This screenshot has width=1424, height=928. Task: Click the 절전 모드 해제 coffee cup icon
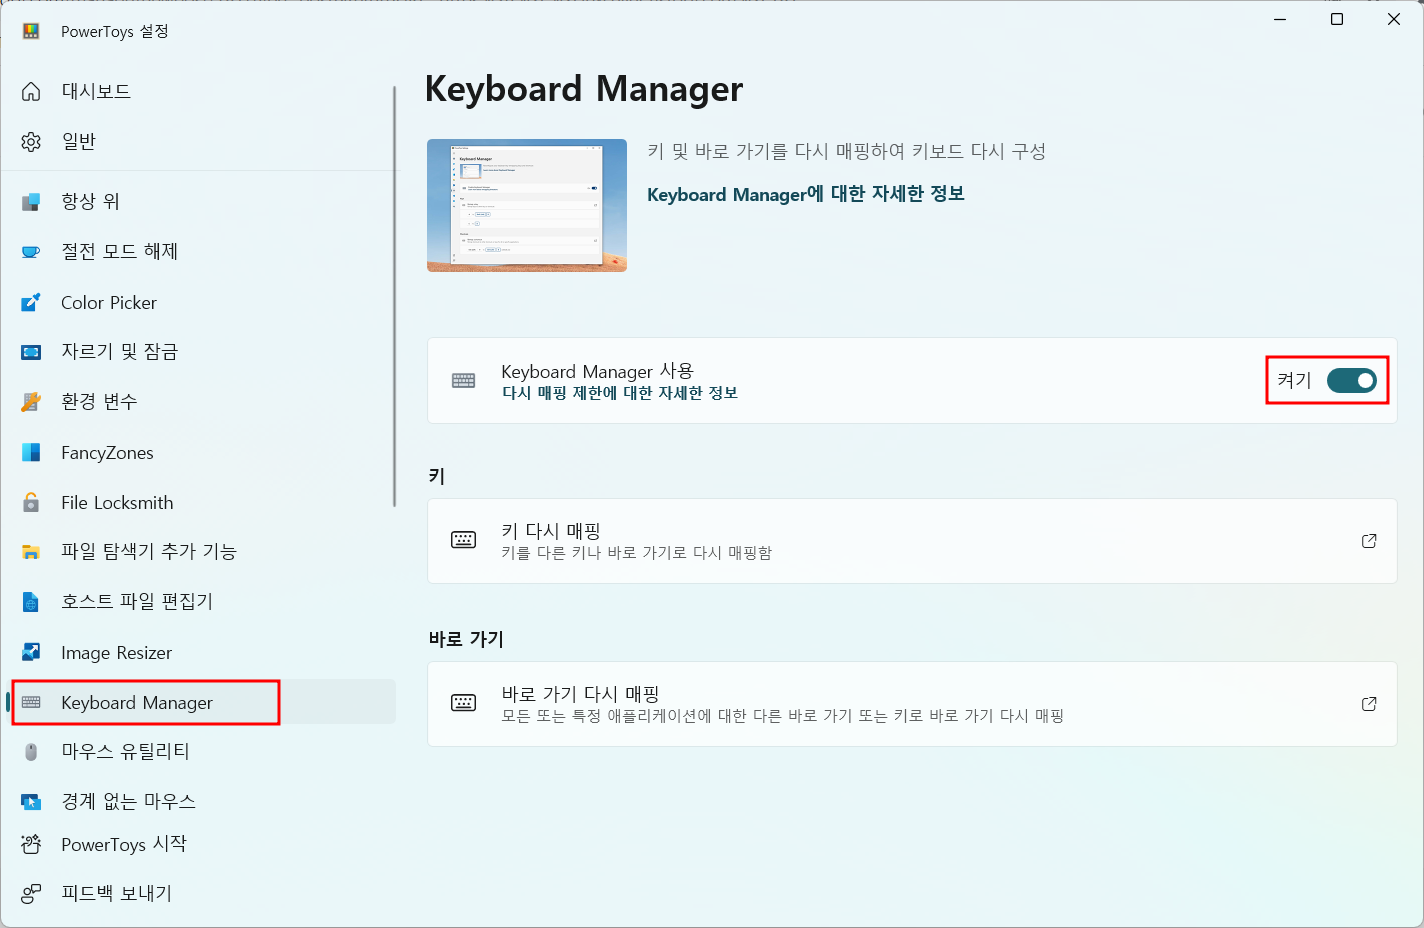(x=31, y=252)
